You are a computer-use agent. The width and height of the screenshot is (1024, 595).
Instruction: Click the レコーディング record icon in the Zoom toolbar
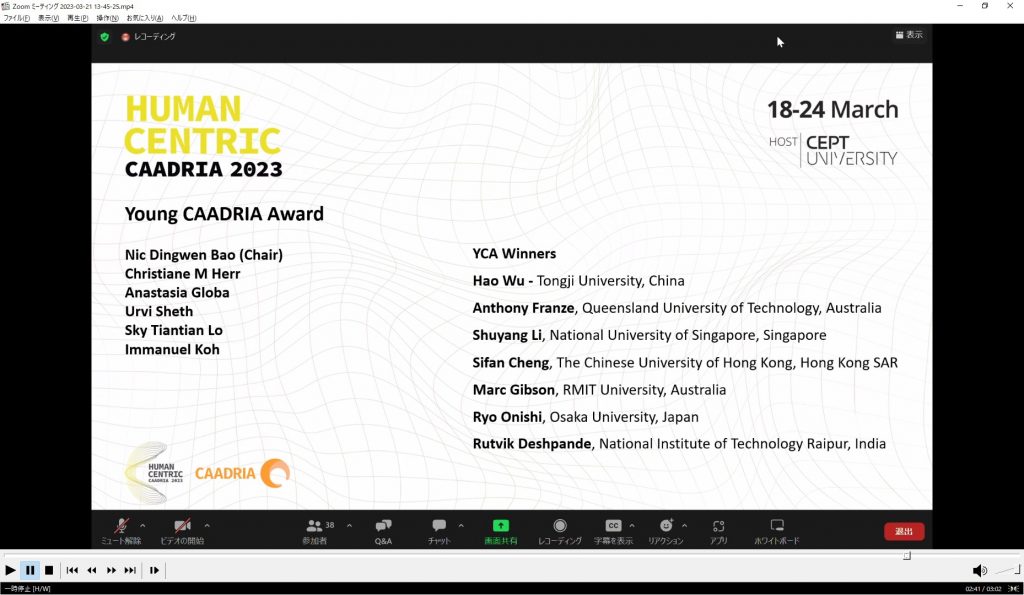point(560,525)
